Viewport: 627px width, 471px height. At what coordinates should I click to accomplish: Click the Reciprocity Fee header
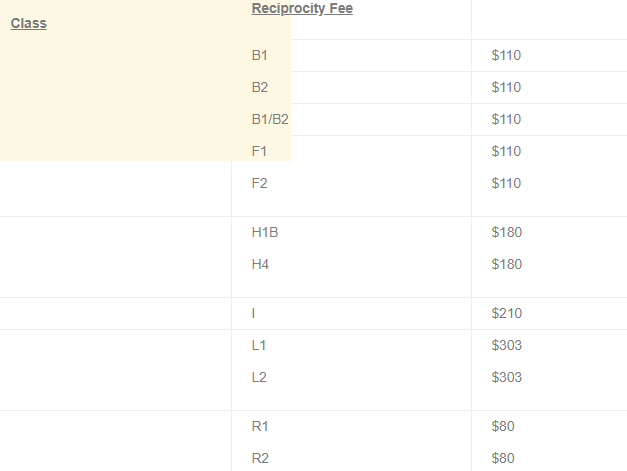click(302, 8)
